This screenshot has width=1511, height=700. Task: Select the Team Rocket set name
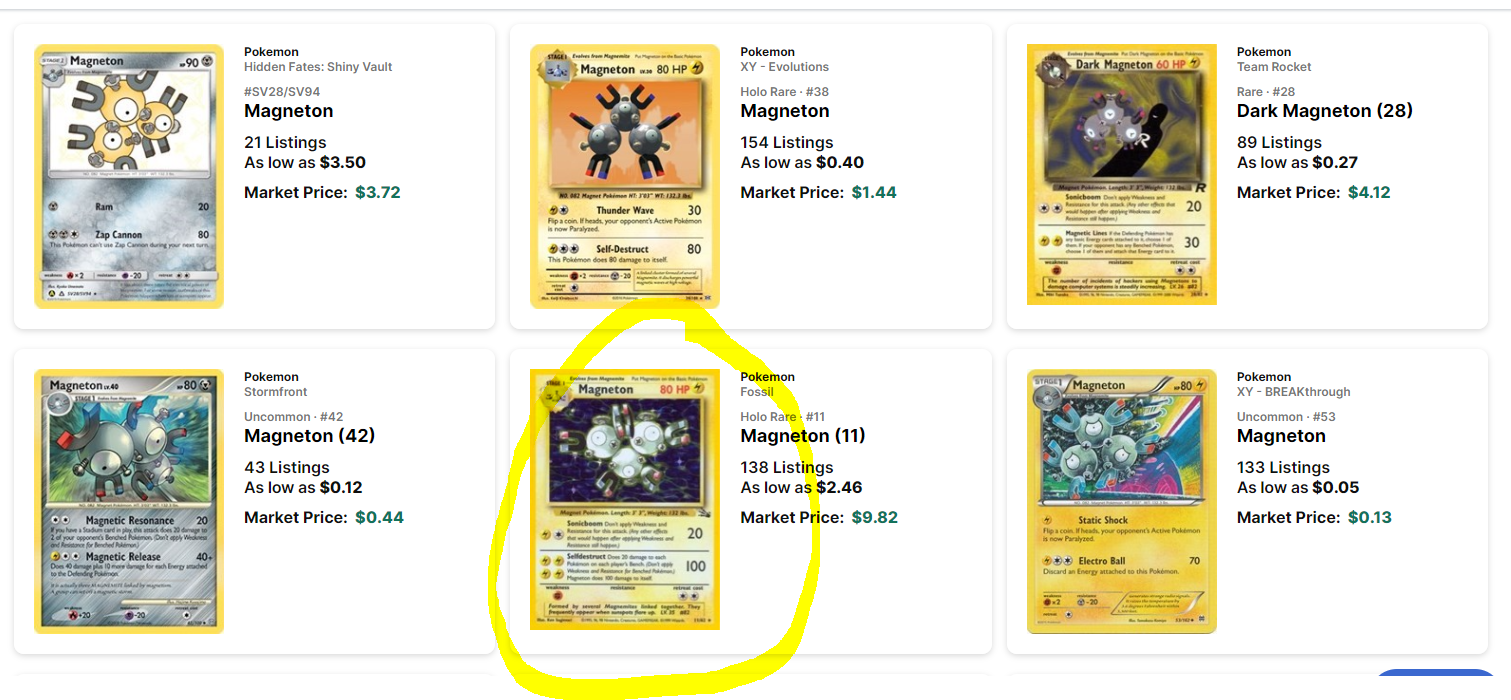[1274, 67]
